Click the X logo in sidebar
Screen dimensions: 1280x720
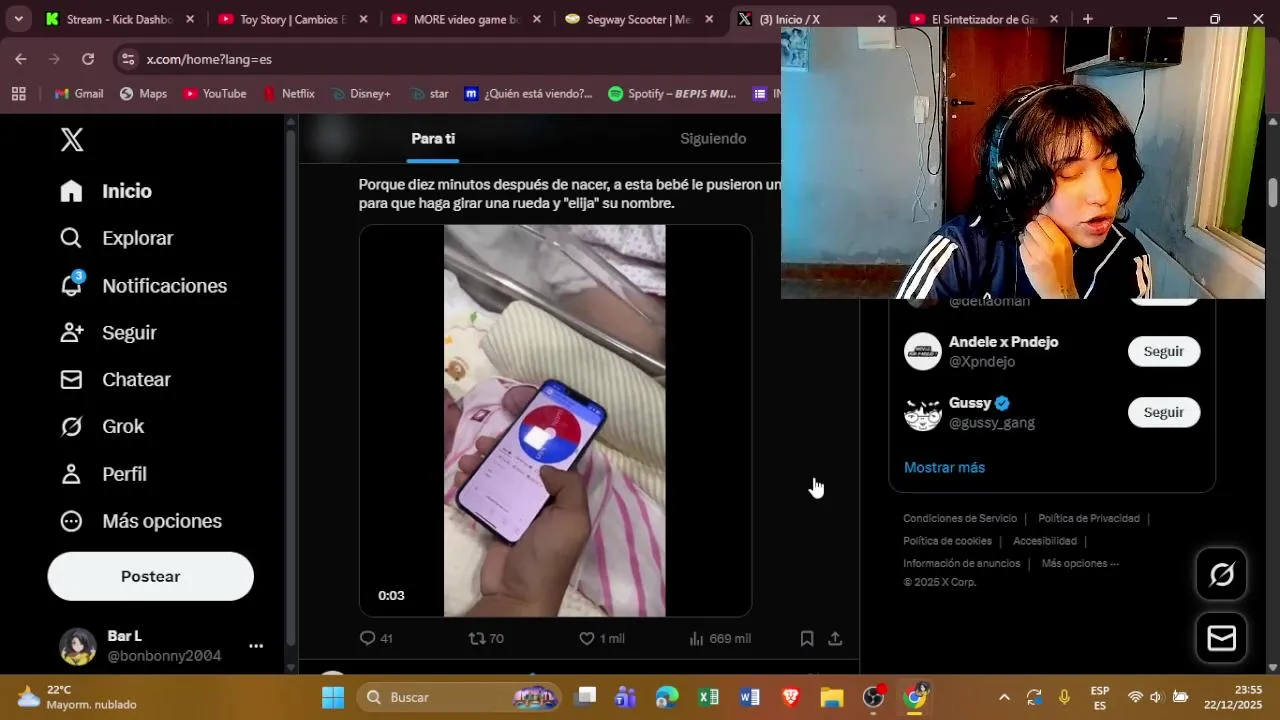72,140
